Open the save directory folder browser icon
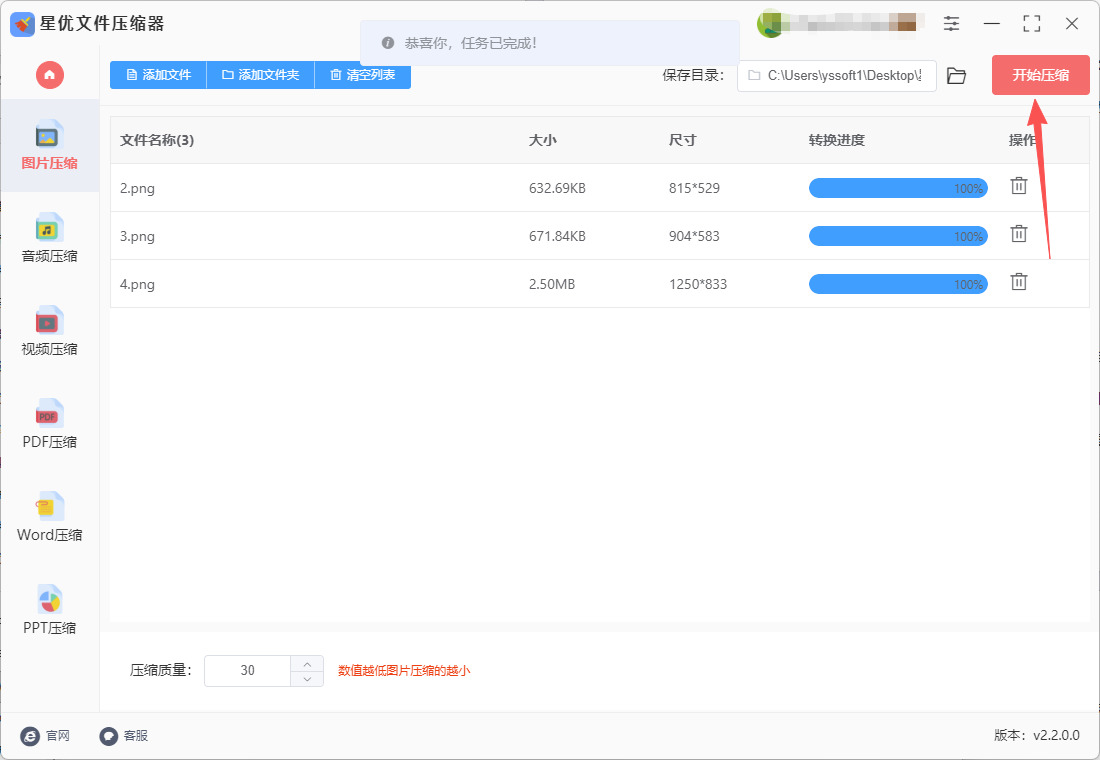The width and height of the screenshot is (1100, 760). click(x=956, y=75)
